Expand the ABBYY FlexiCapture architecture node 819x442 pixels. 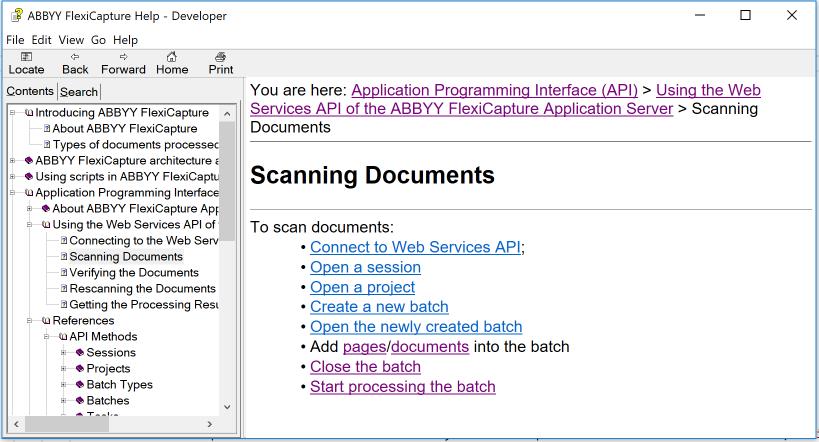[13, 160]
